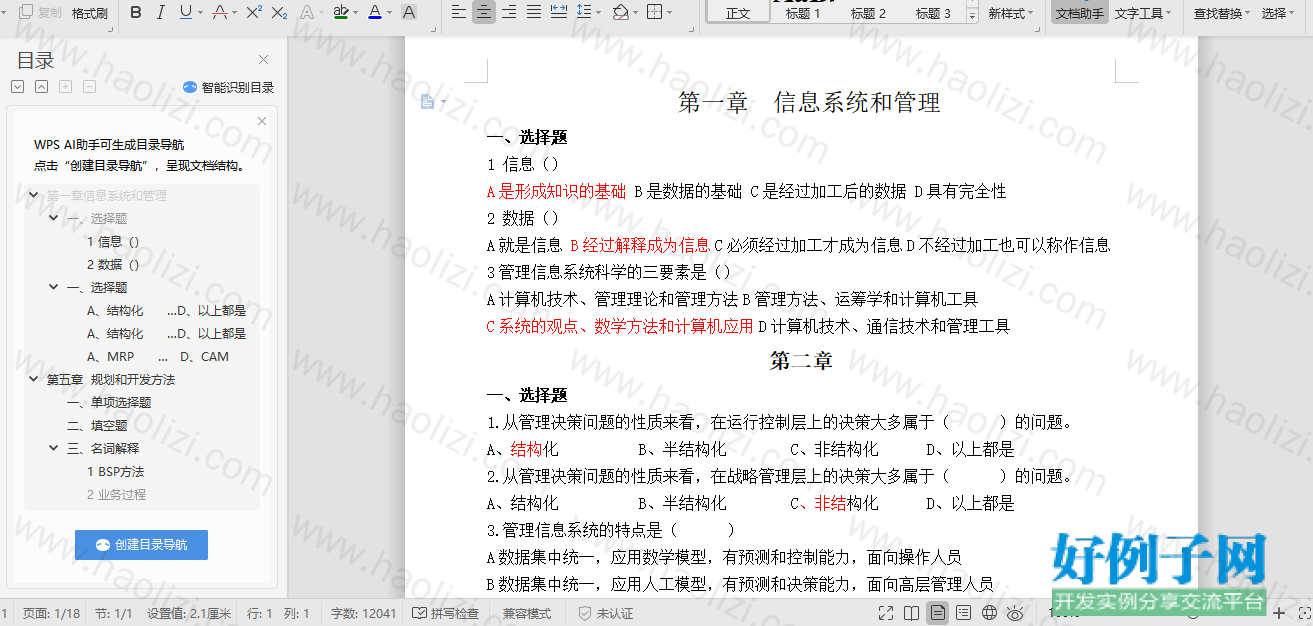Click the 页面: 1/18 page indicator
Screen dimensions: 1313x626
(51, 613)
